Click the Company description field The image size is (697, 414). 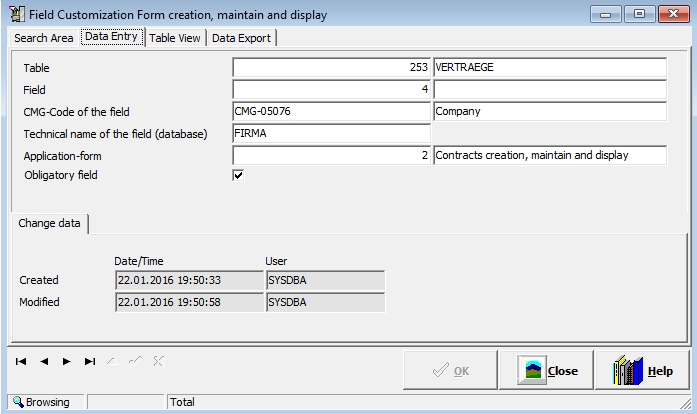click(549, 112)
